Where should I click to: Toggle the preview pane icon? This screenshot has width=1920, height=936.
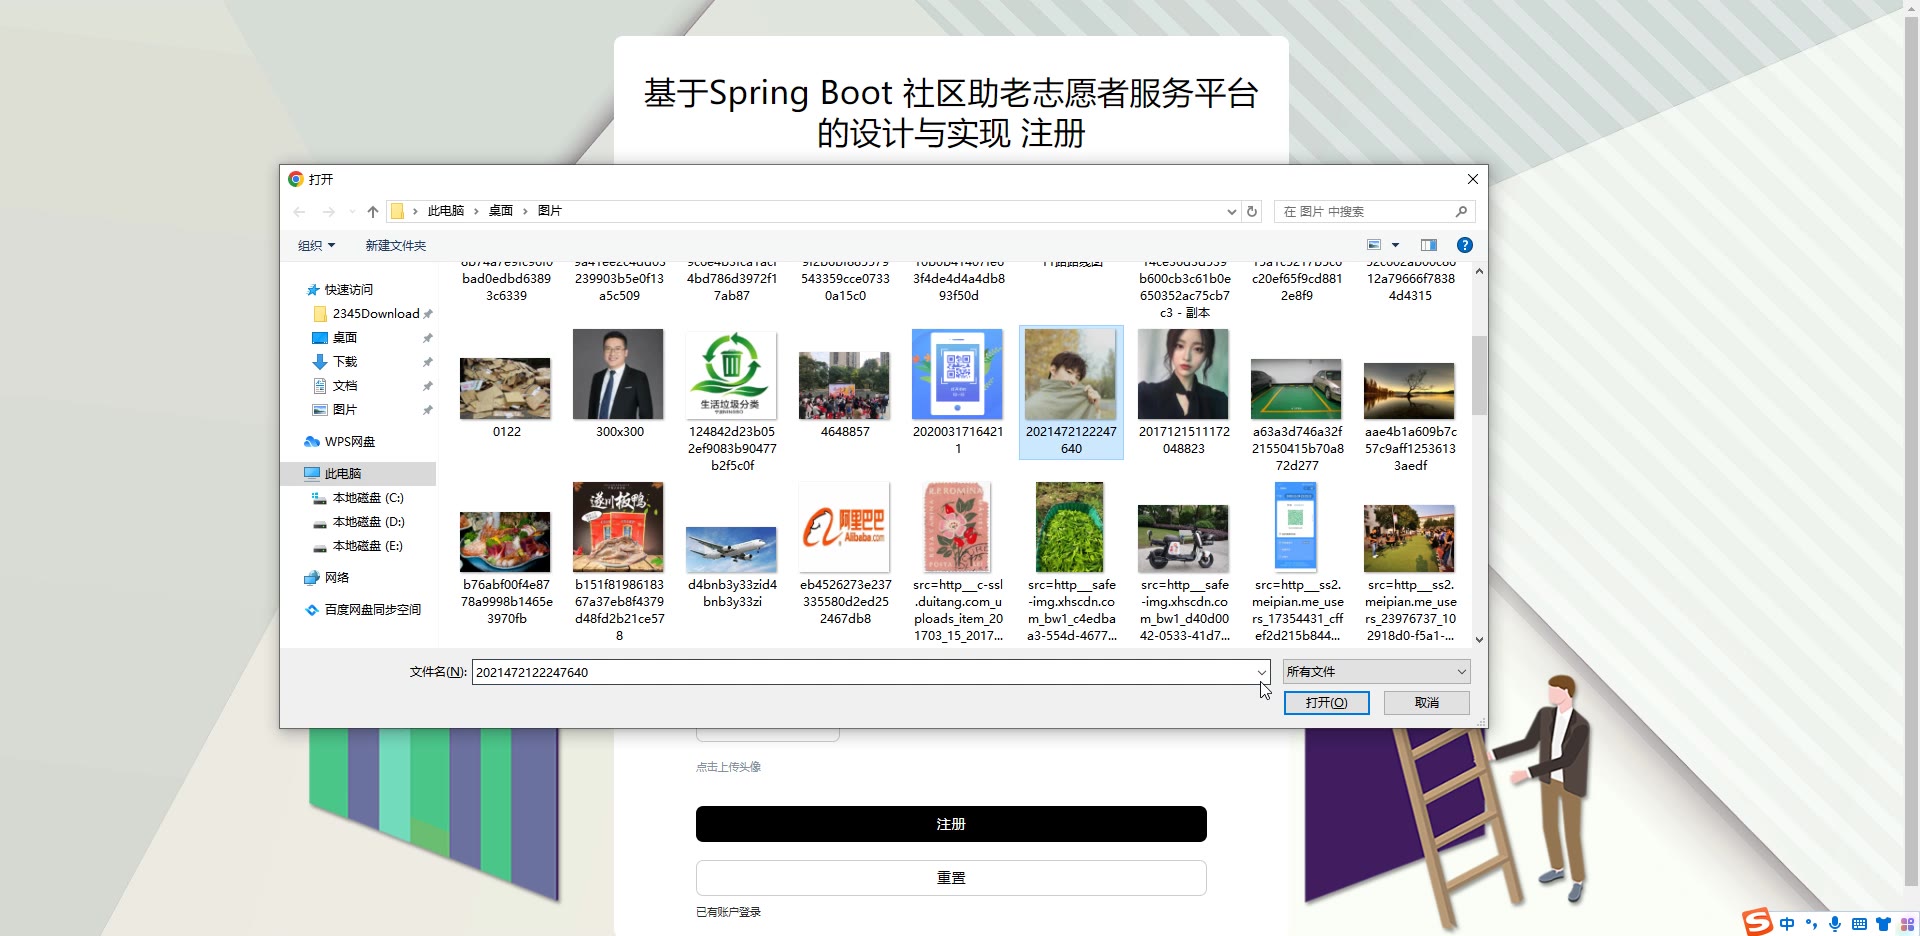1428,245
